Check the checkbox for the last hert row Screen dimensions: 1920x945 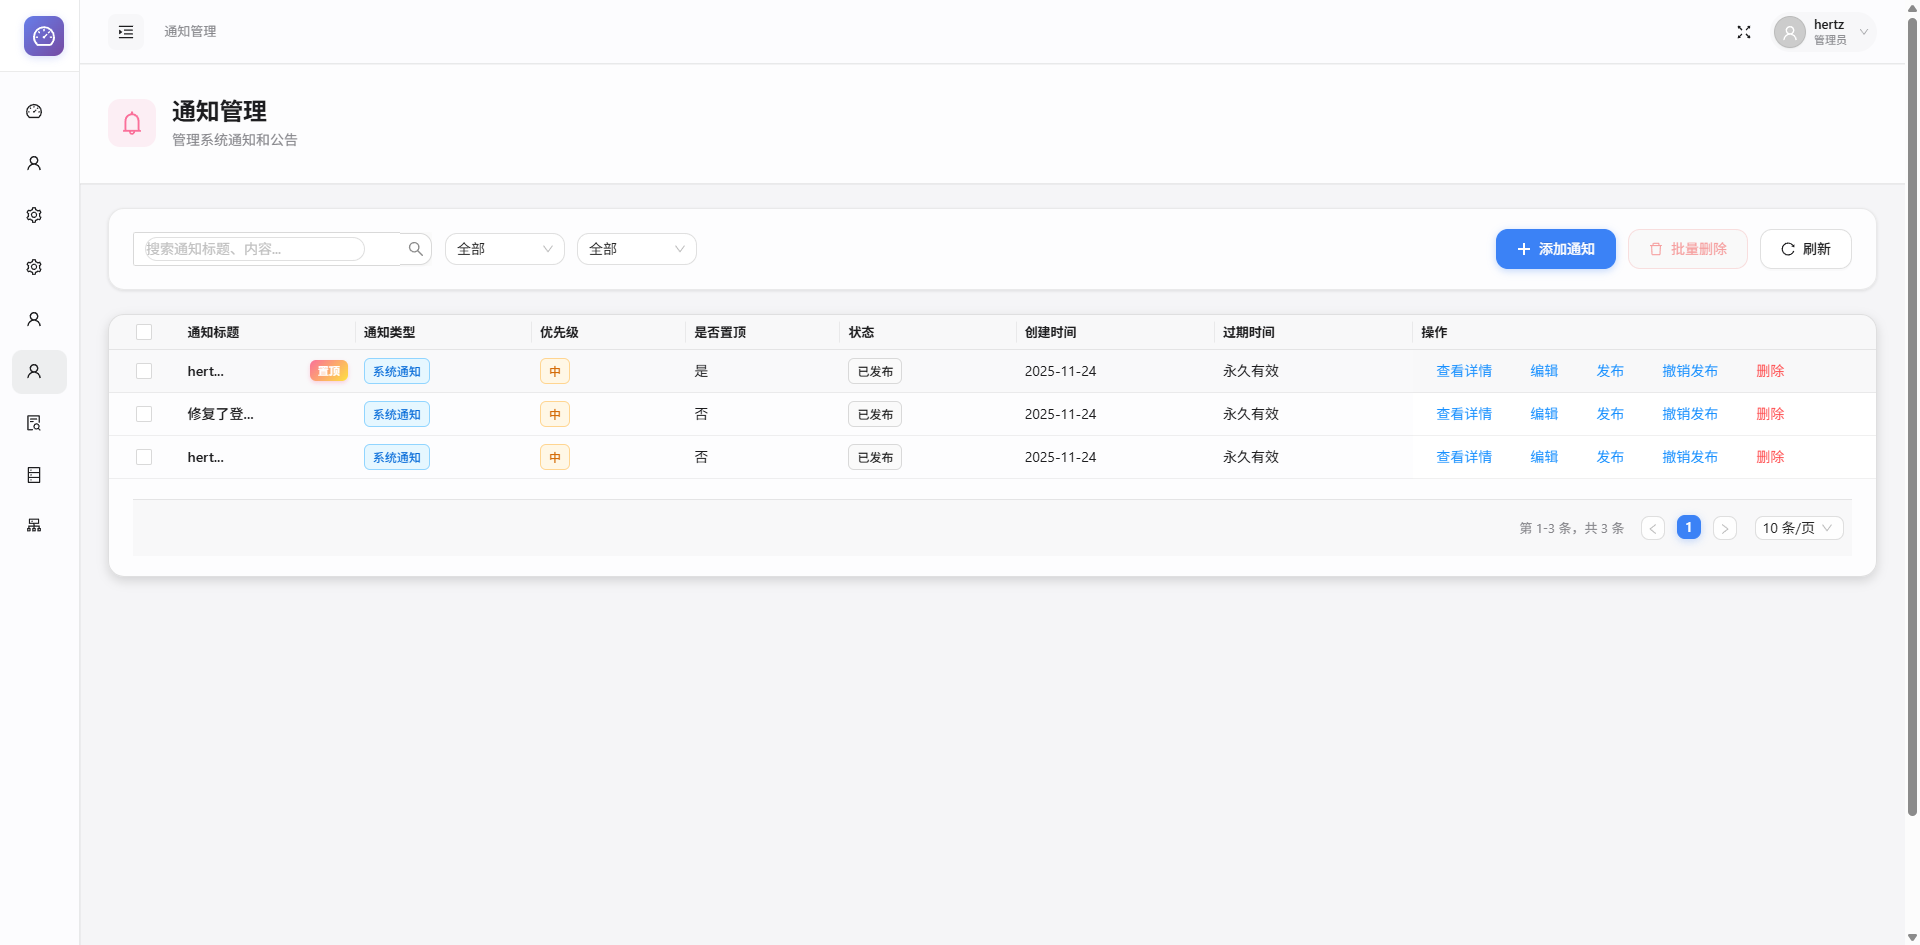pyautogui.click(x=144, y=456)
